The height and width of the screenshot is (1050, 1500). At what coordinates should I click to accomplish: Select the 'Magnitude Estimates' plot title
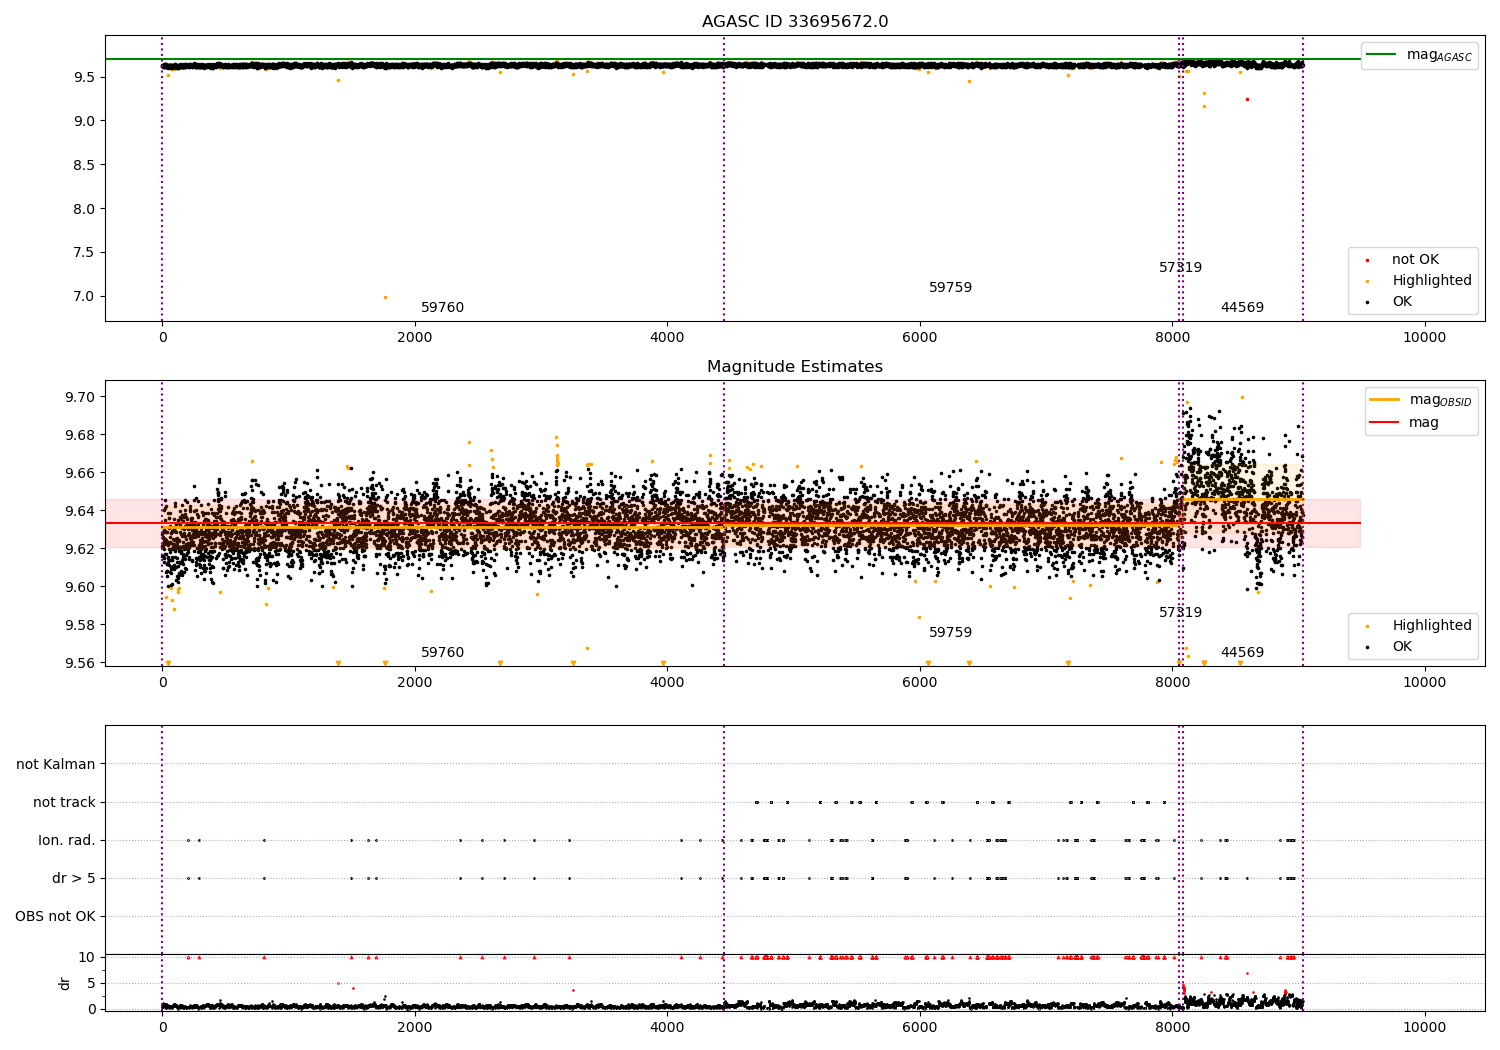click(795, 367)
